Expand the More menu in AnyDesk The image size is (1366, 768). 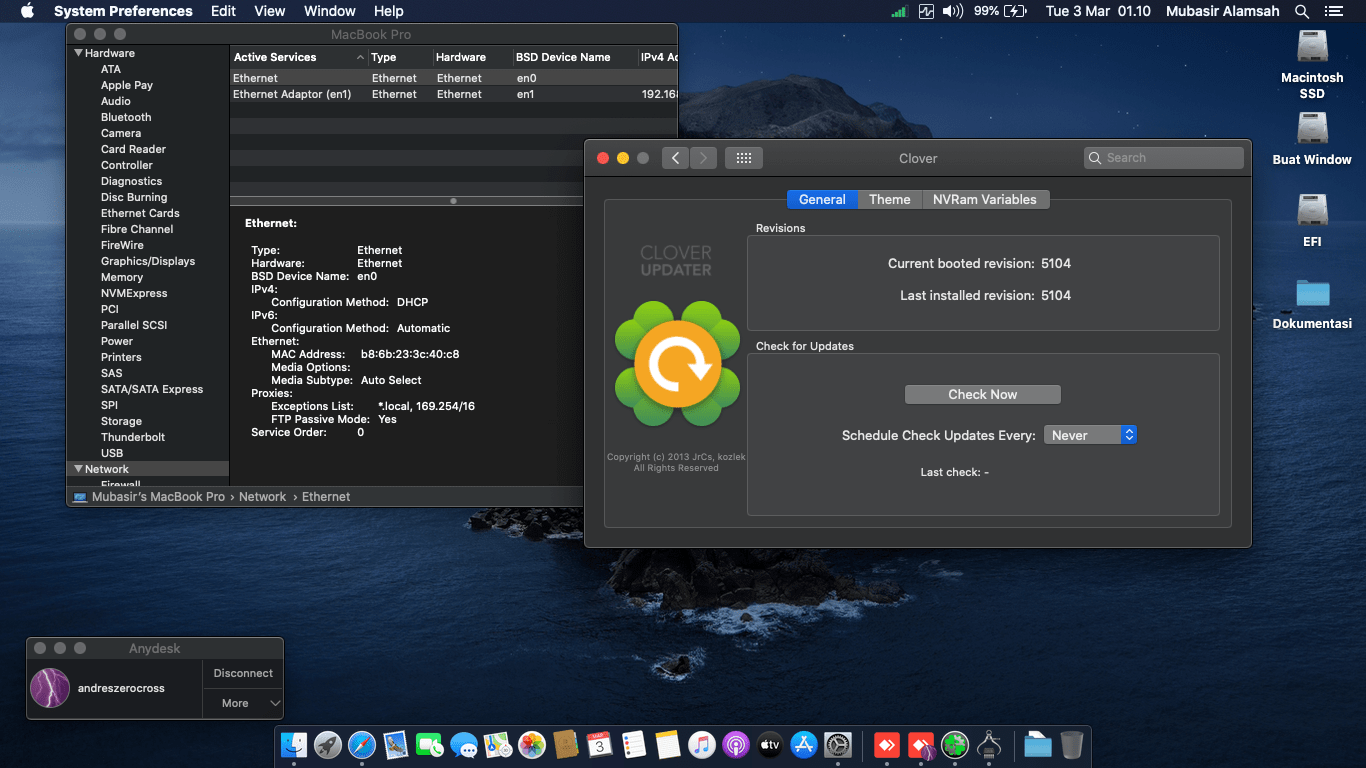click(x=243, y=703)
